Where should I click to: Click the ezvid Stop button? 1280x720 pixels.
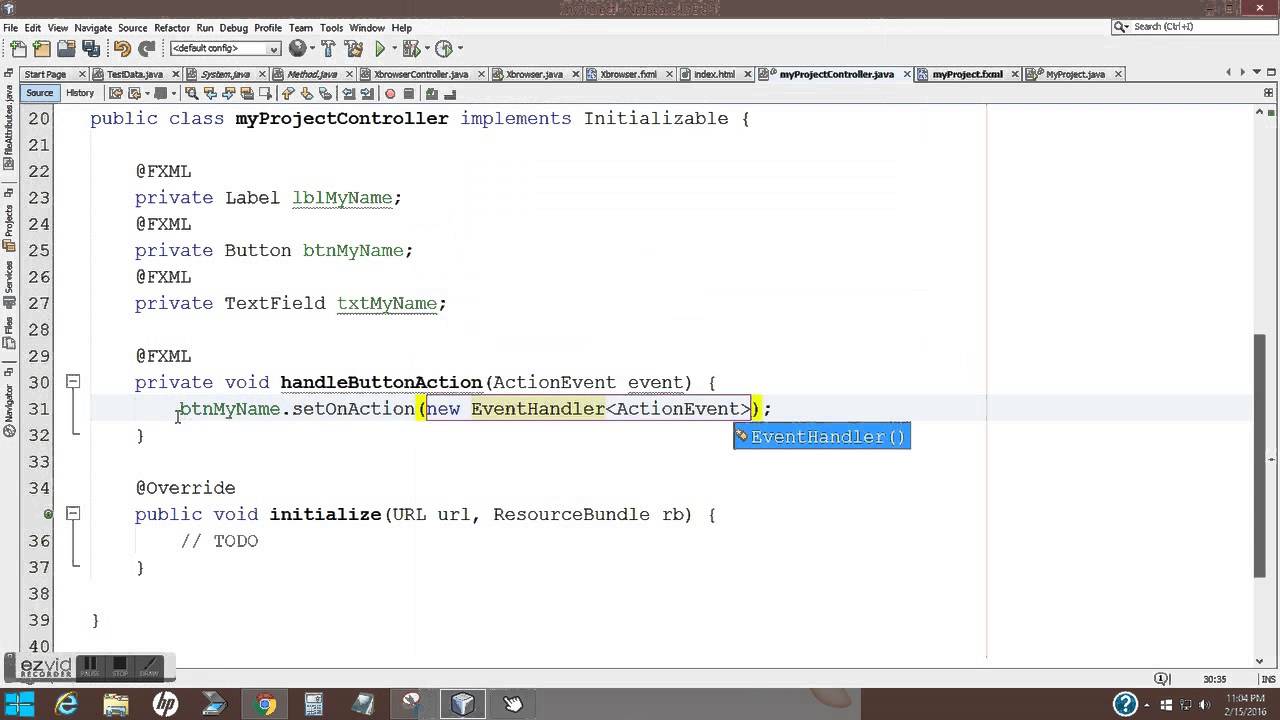pos(120,667)
